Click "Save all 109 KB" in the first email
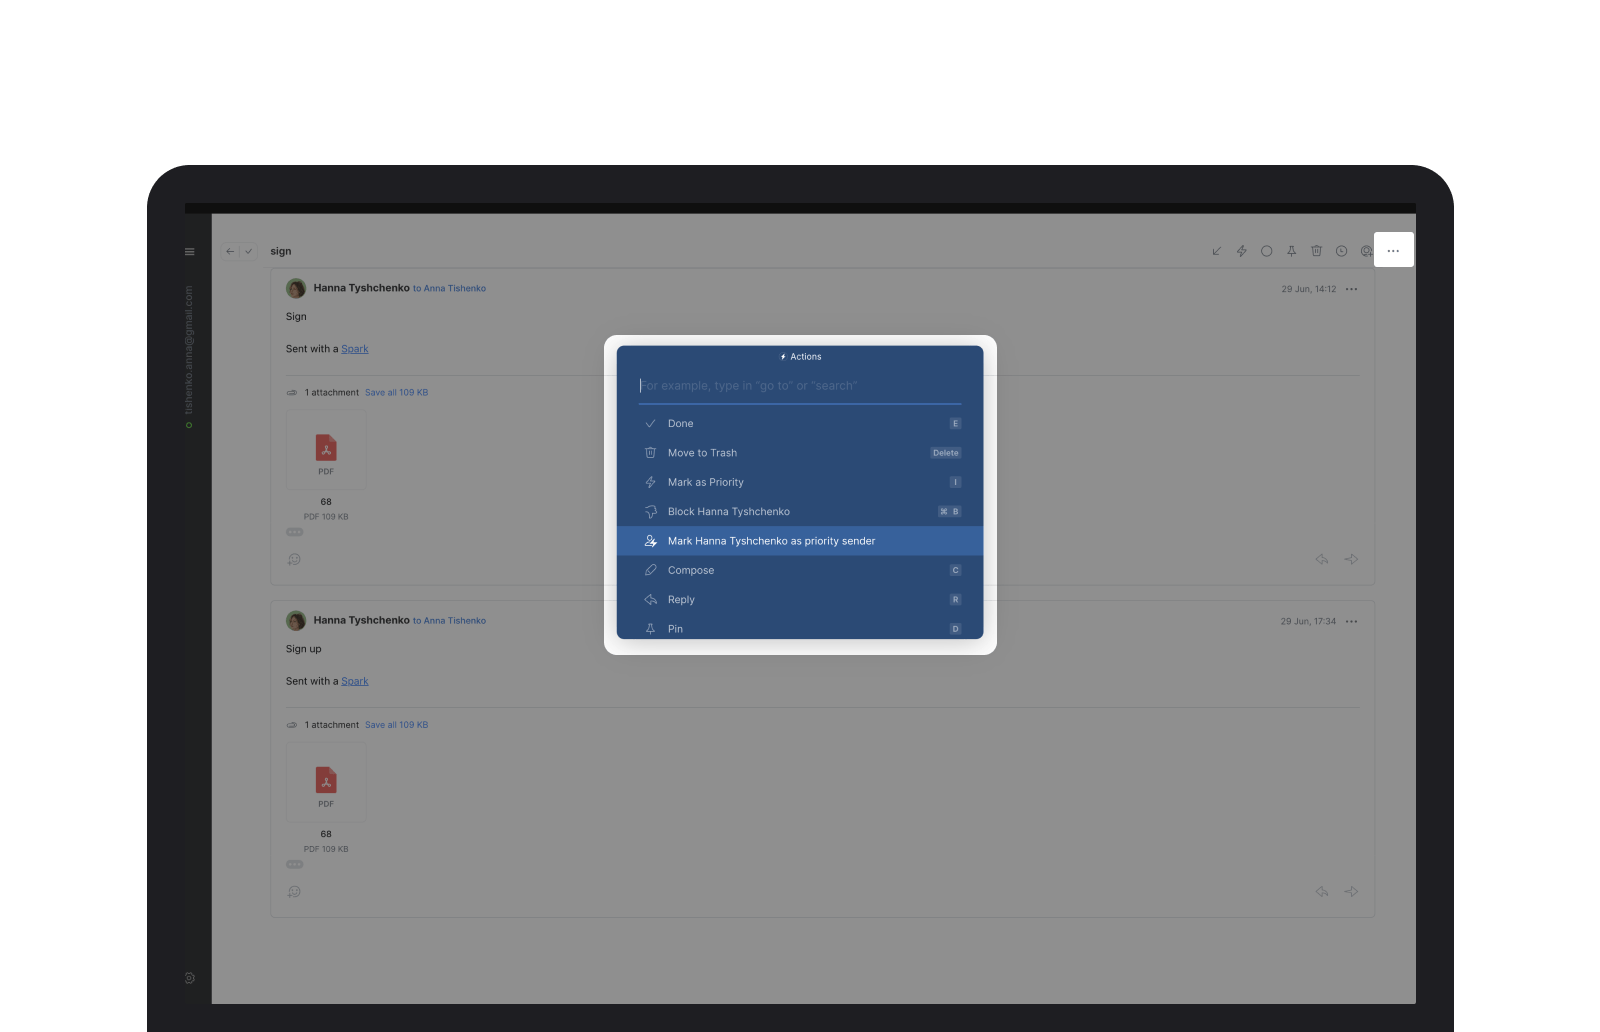This screenshot has width=1600, height=1032. [396, 393]
